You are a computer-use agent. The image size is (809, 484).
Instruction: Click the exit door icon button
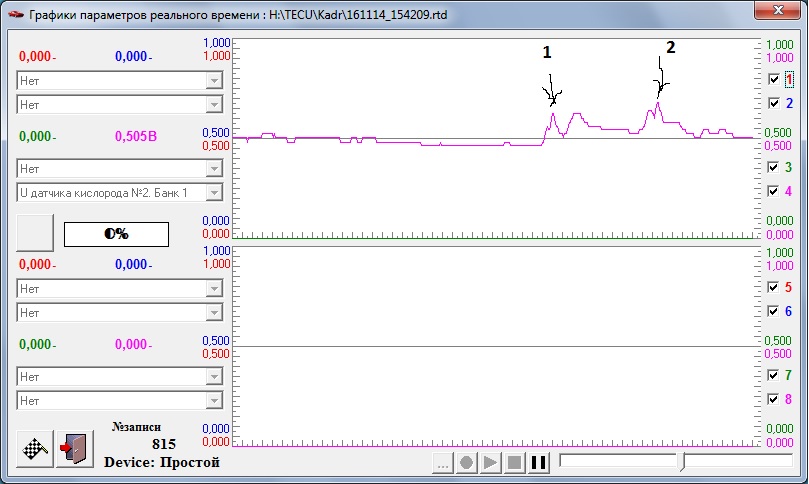tap(75, 448)
